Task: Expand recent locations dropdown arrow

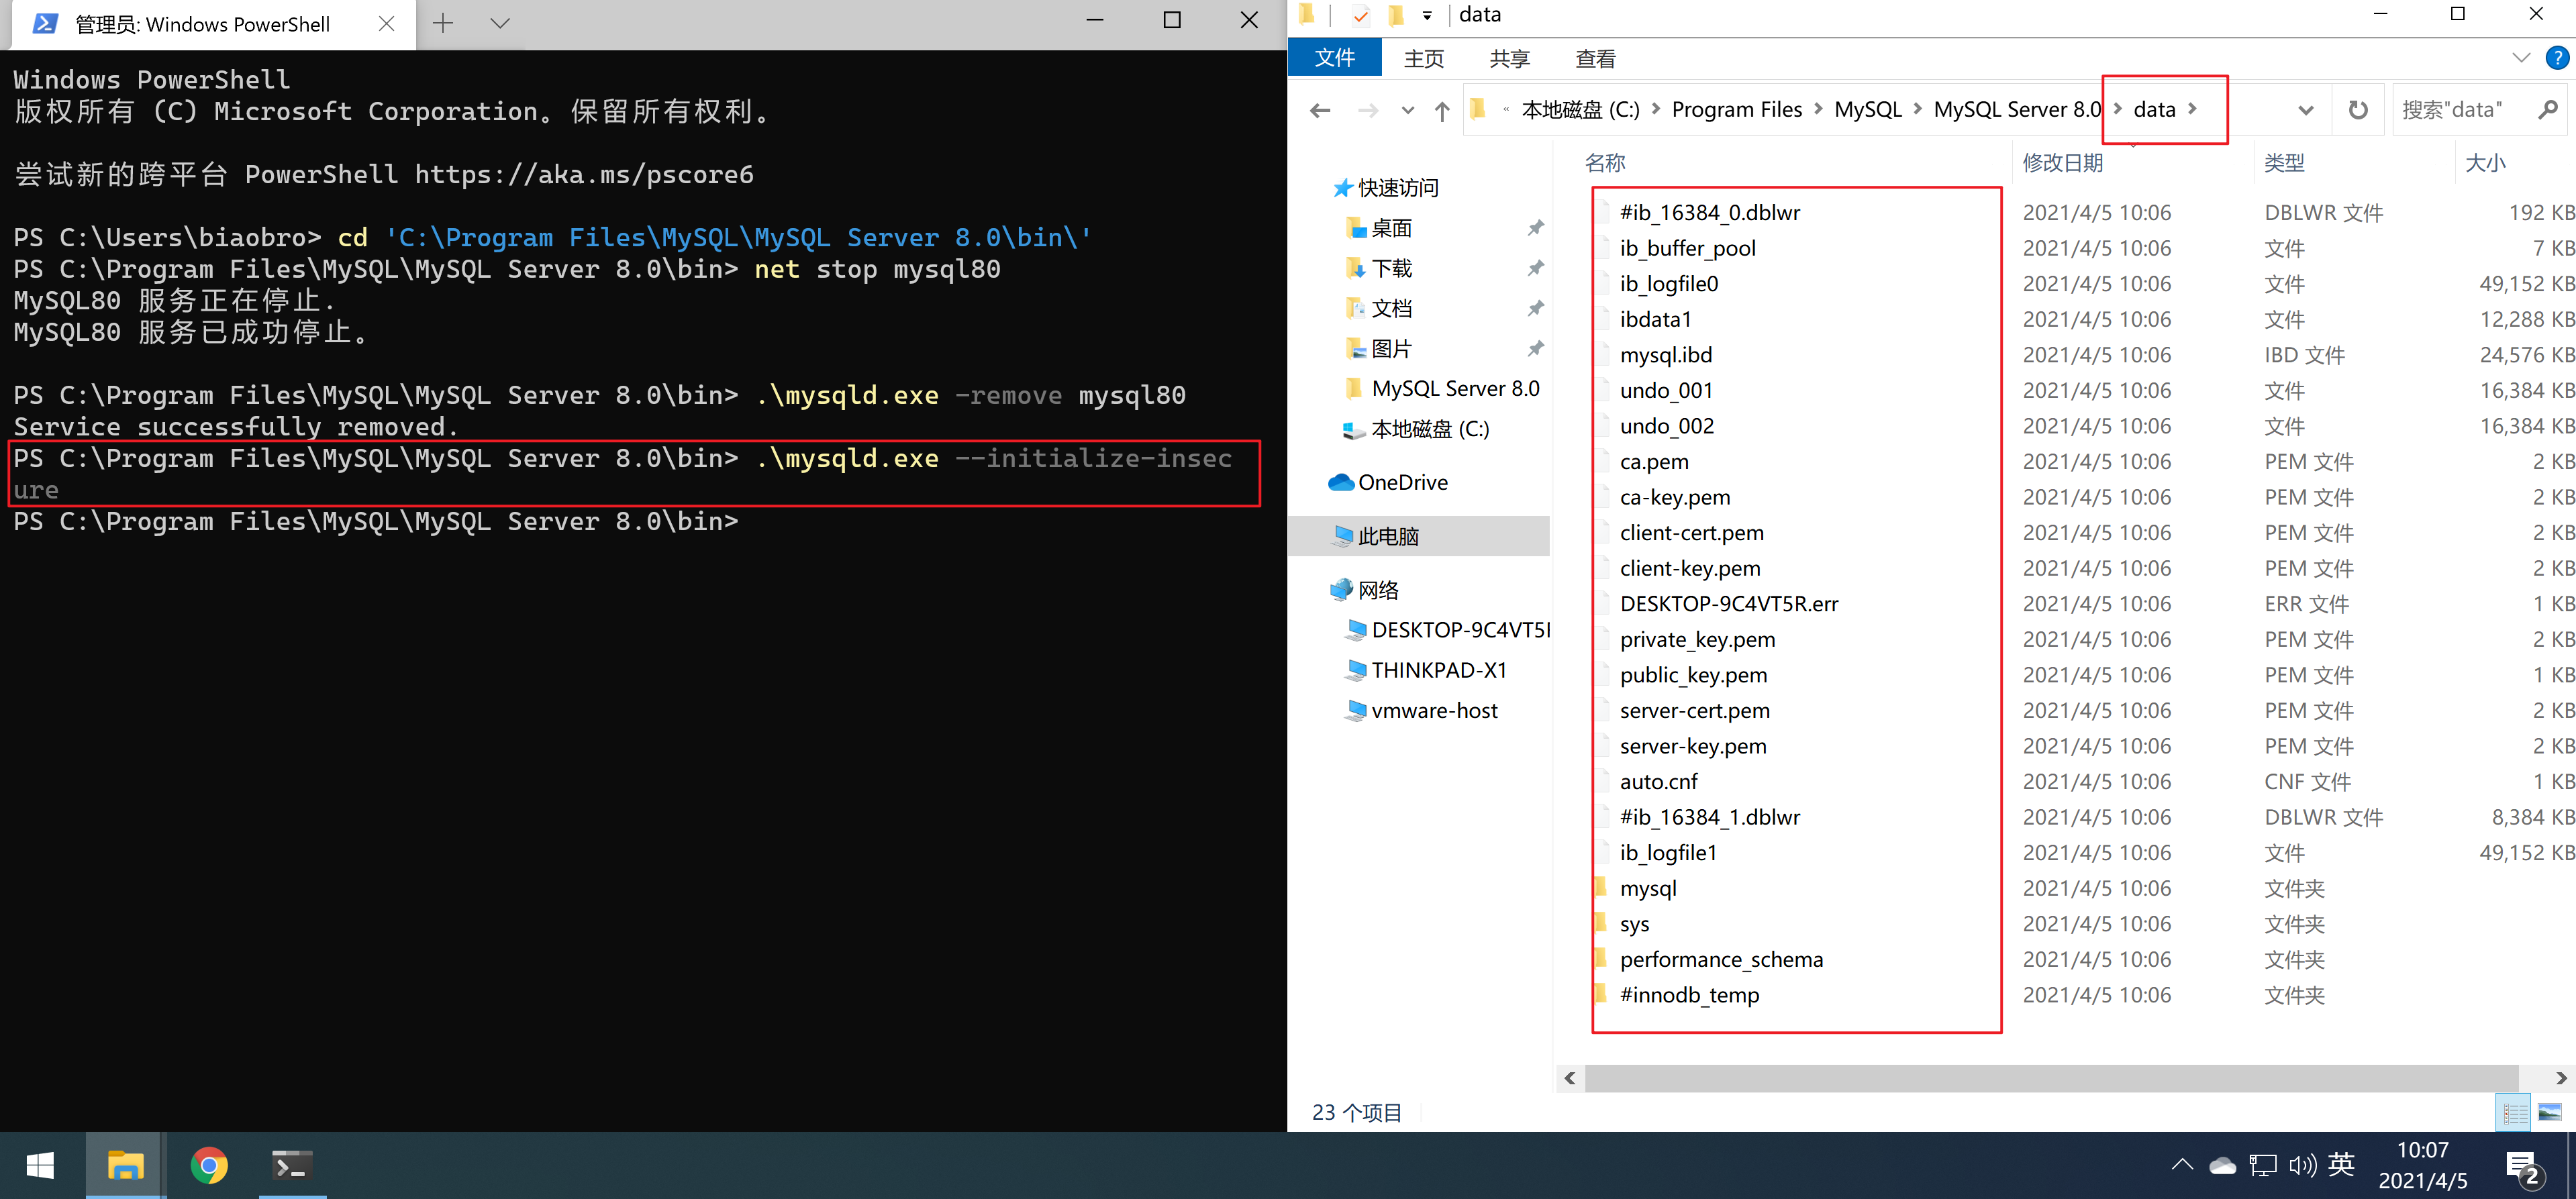Action: tap(1407, 110)
